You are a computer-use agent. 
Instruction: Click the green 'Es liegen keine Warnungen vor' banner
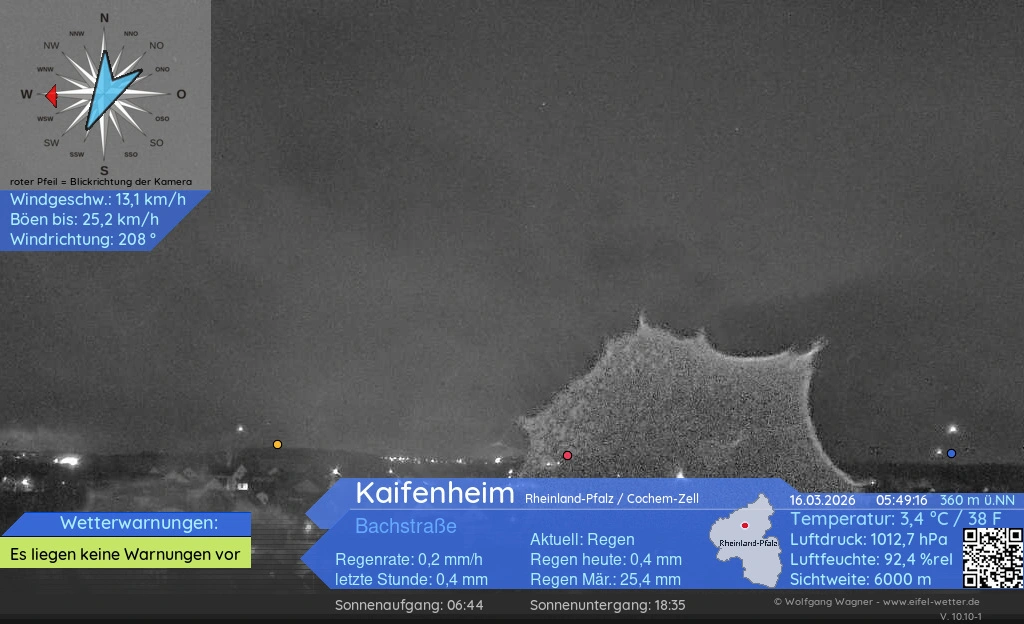[x=125, y=553]
